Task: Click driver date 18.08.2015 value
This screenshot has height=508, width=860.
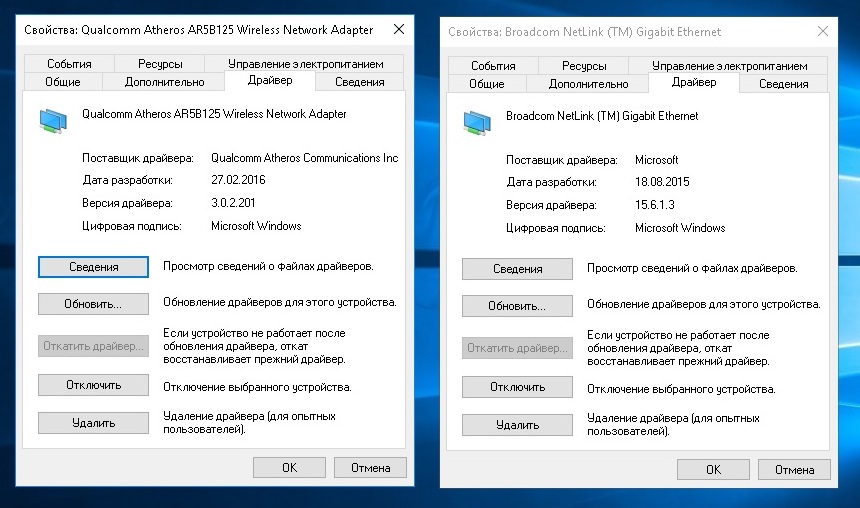Action: [x=662, y=182]
